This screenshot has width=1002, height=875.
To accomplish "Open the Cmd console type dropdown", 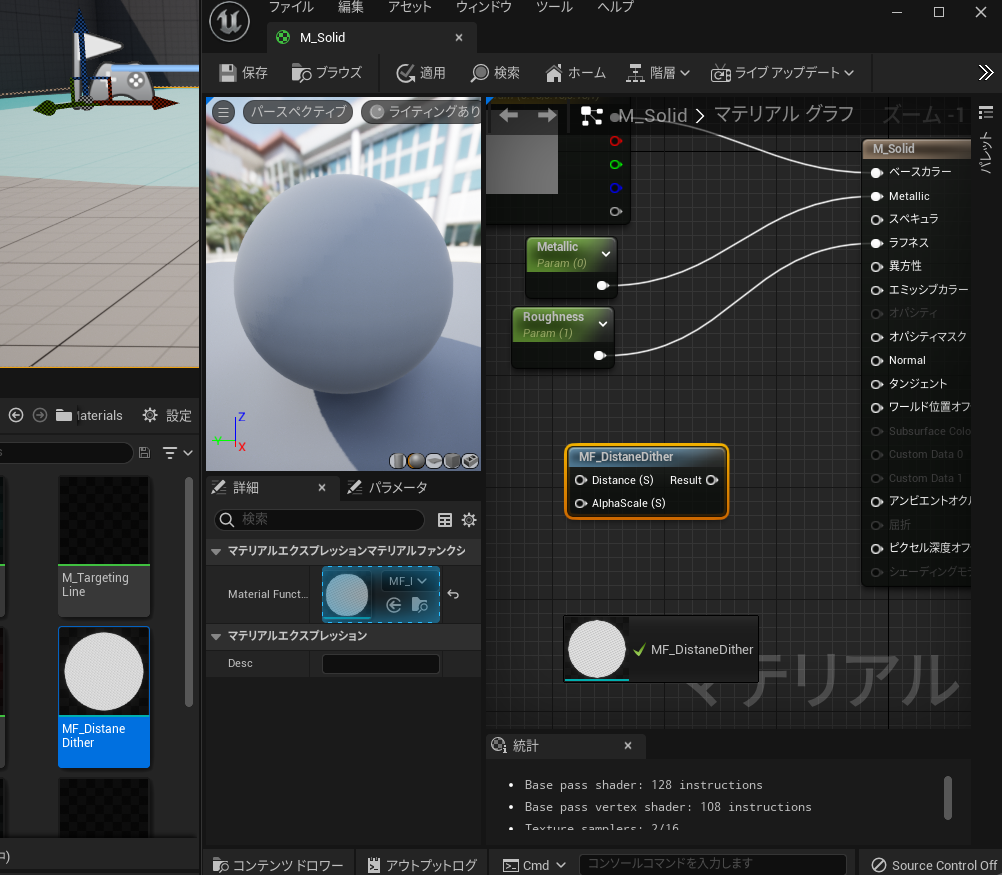I will pos(534,865).
